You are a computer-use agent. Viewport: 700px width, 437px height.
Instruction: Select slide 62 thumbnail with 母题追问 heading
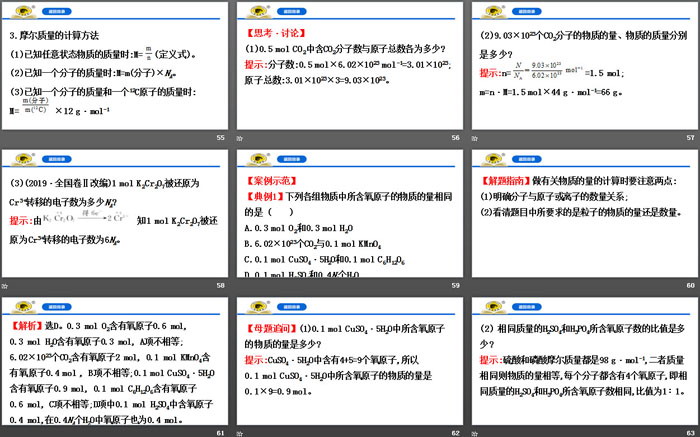pyautogui.click(x=350, y=361)
